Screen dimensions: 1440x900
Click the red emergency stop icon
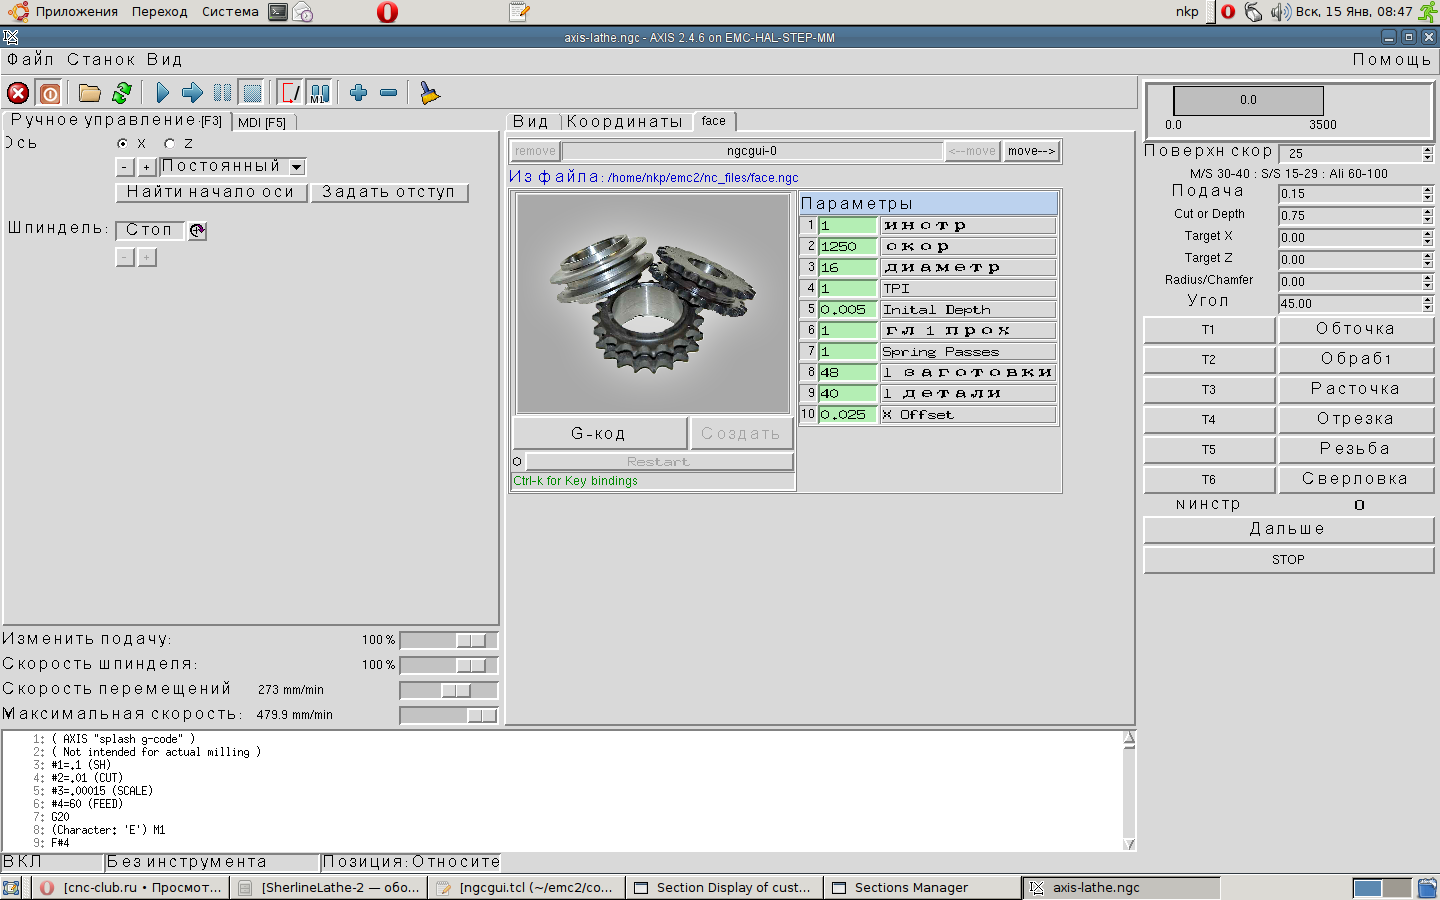pyautogui.click(x=18, y=93)
